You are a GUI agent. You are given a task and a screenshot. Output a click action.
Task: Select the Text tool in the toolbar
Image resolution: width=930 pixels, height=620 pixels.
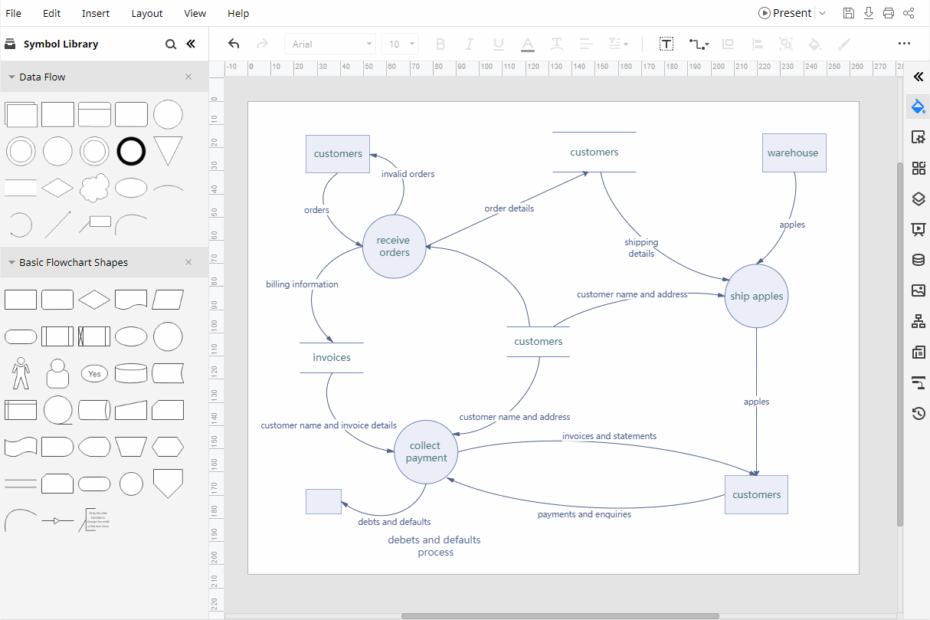pyautogui.click(x=665, y=44)
